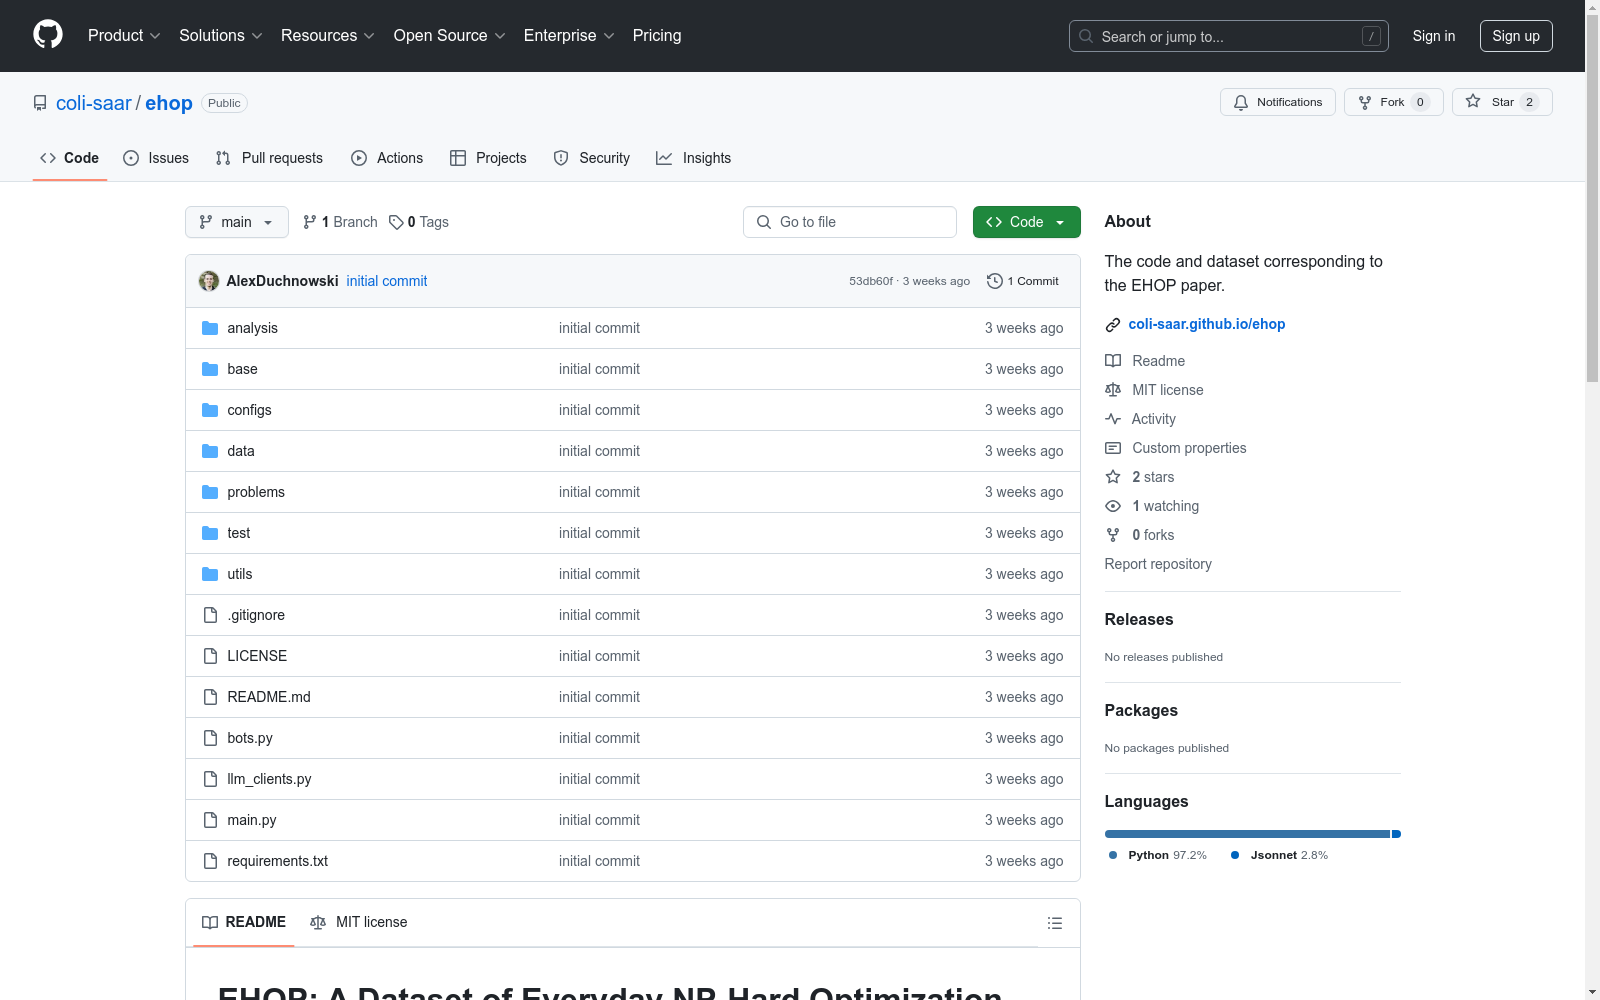Click the Python language bar segment
The width and height of the screenshot is (1600, 1000).
tap(1246, 834)
